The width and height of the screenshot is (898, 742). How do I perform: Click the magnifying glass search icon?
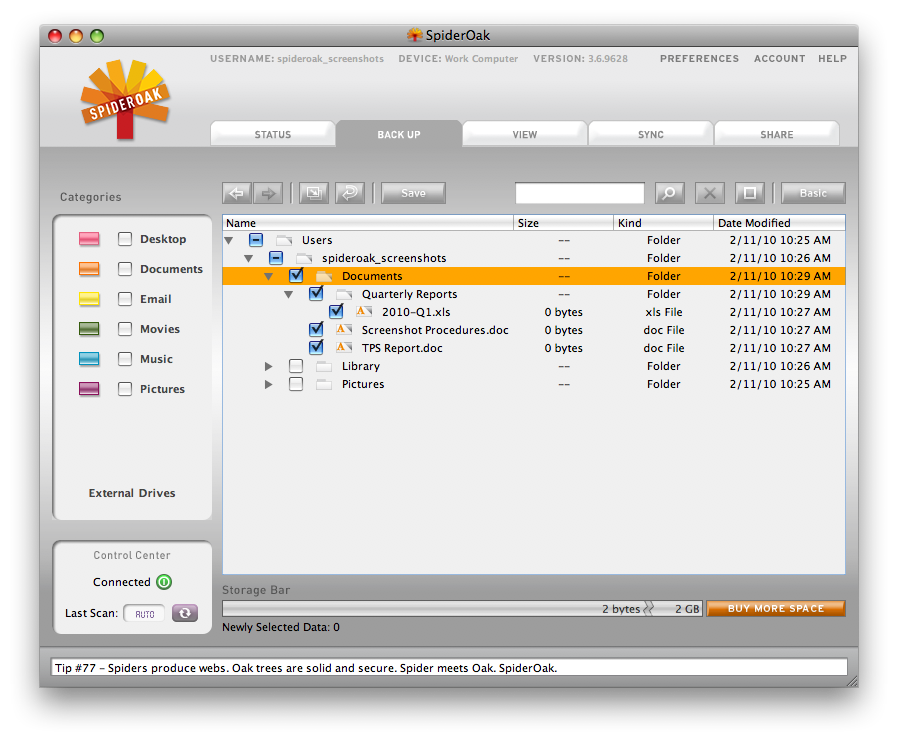coord(669,193)
